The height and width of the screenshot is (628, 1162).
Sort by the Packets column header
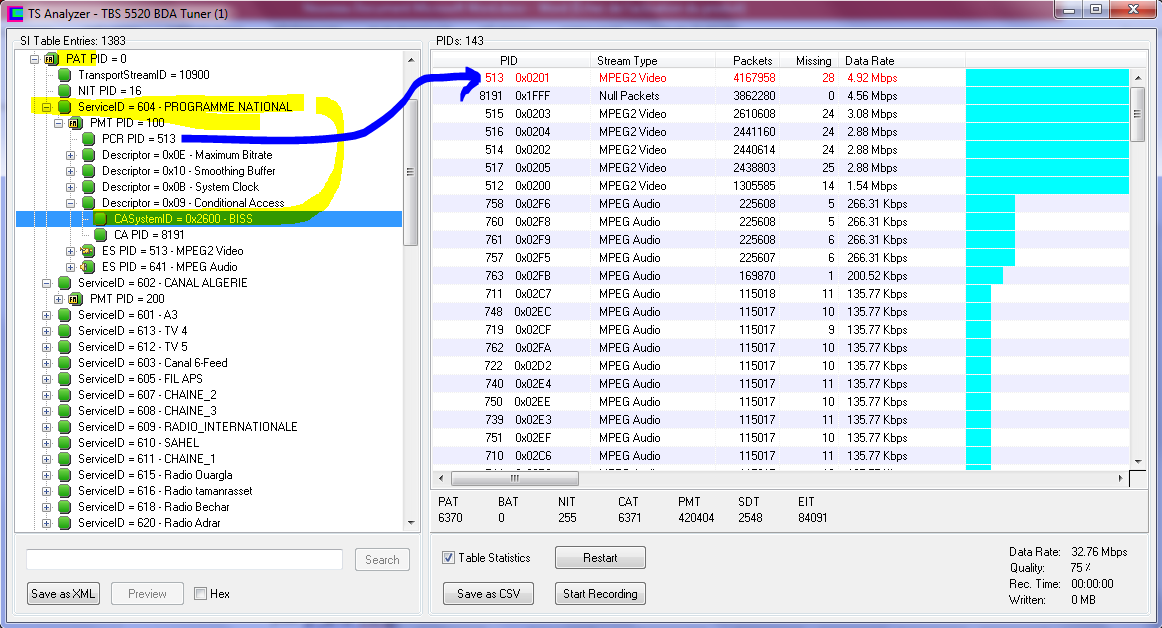752,61
